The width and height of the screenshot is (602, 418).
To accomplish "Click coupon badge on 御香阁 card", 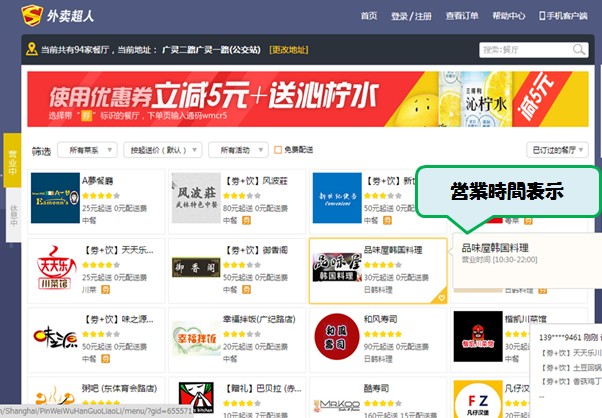I will click(246, 289).
